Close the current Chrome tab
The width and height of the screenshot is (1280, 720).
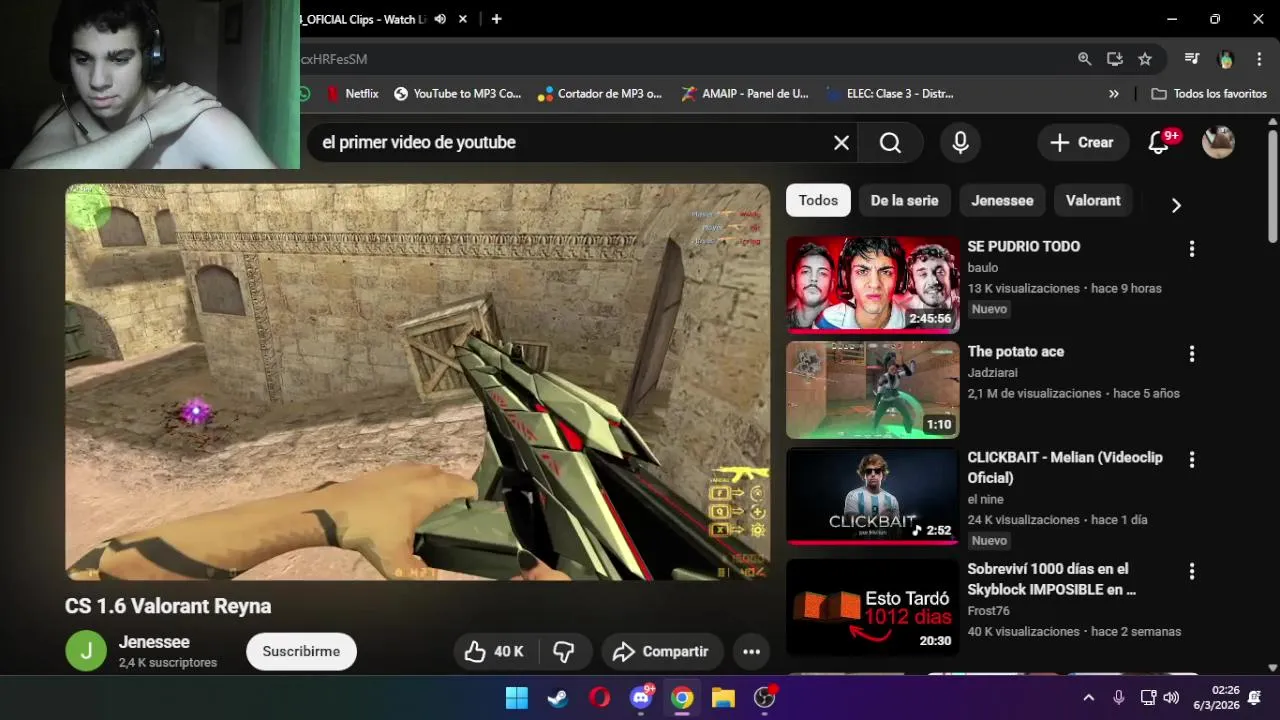[x=463, y=19]
